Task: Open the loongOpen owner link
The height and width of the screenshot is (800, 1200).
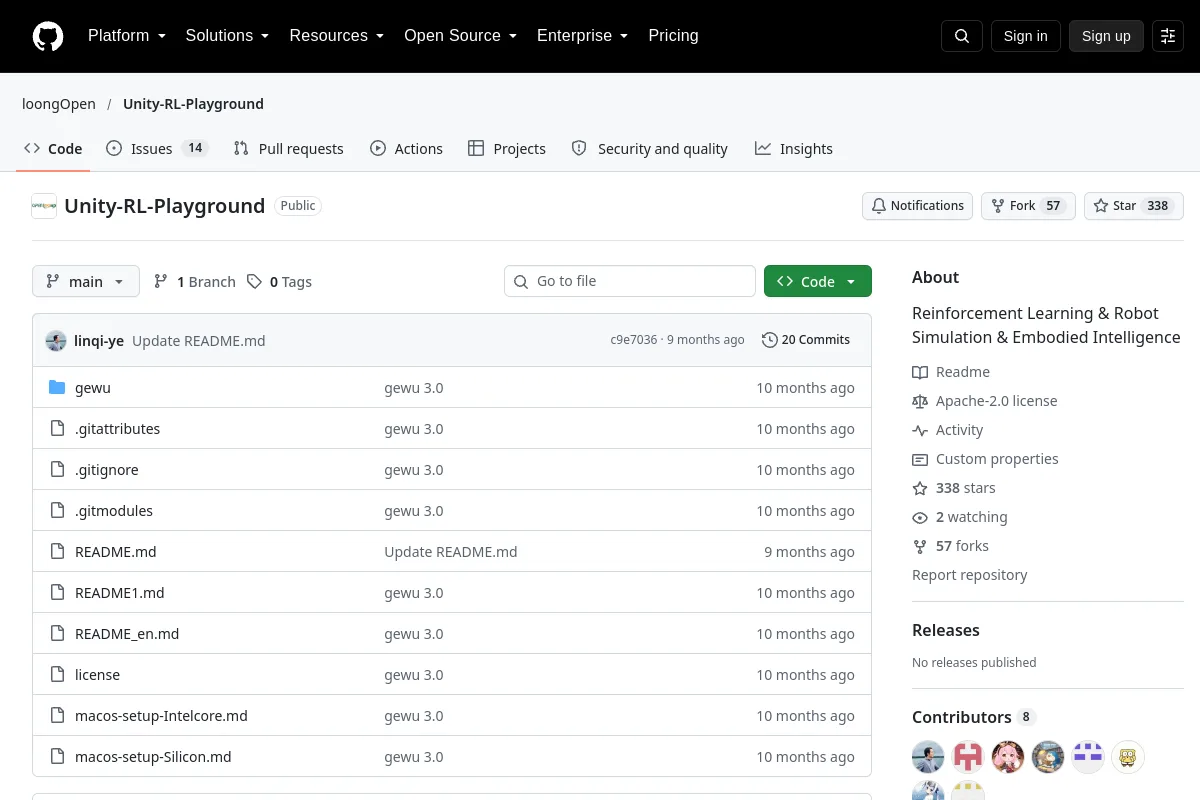Action: [59, 104]
